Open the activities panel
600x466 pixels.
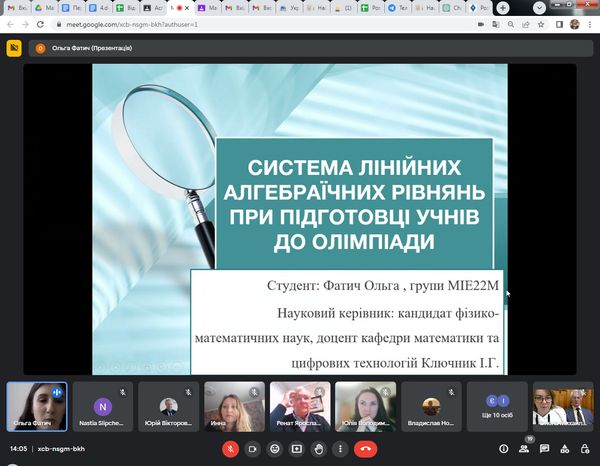[567, 449]
